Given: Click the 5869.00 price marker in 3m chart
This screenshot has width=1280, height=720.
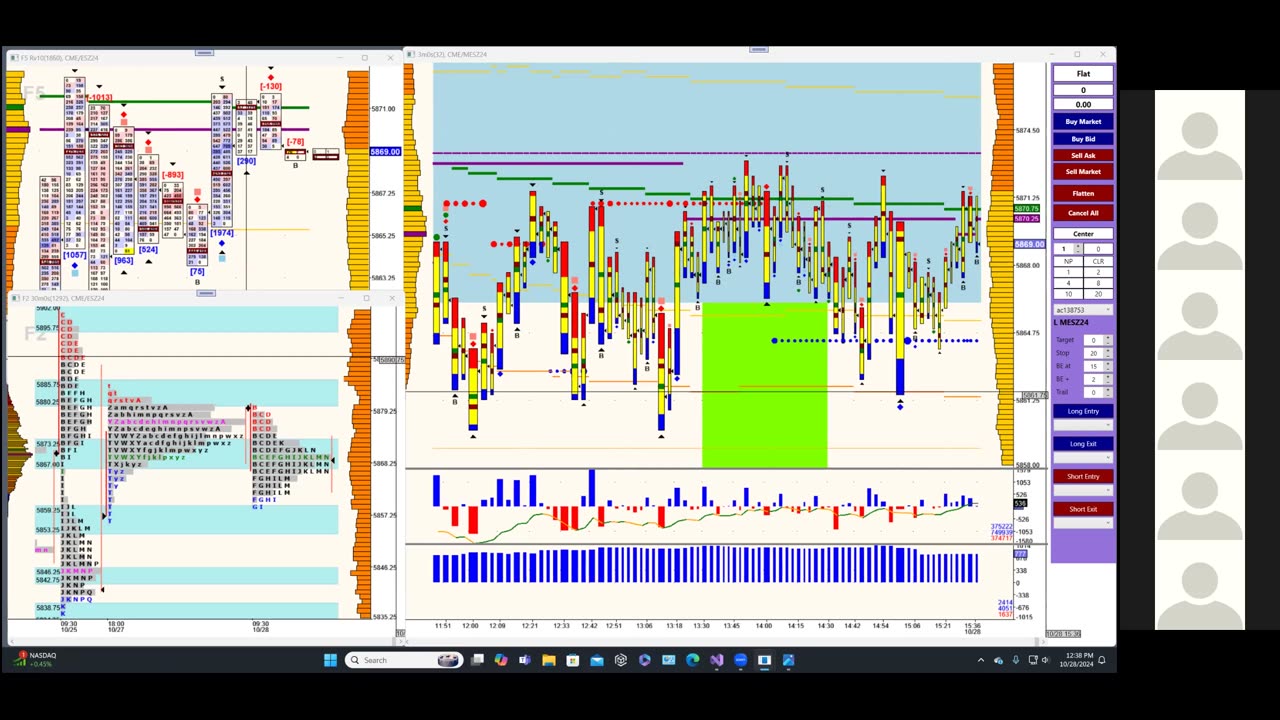Looking at the screenshot, I should [x=1029, y=244].
